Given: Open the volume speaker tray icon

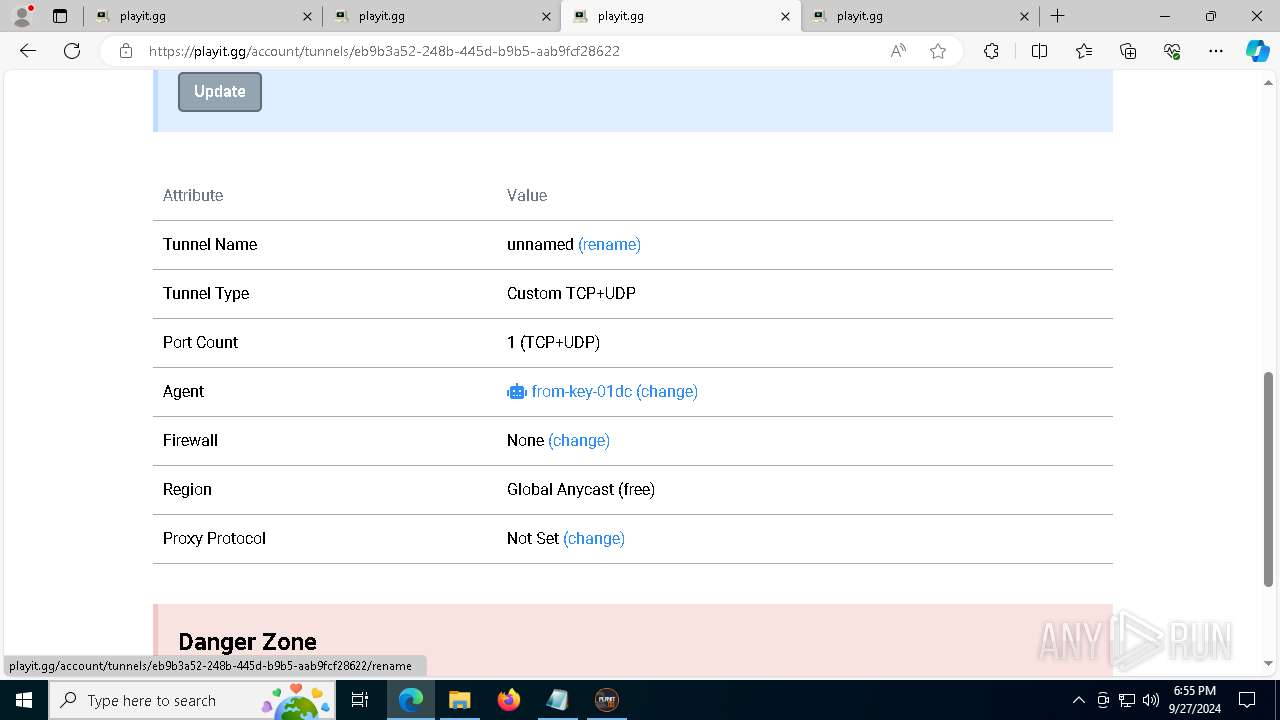Looking at the screenshot, I should pyautogui.click(x=1151, y=700).
